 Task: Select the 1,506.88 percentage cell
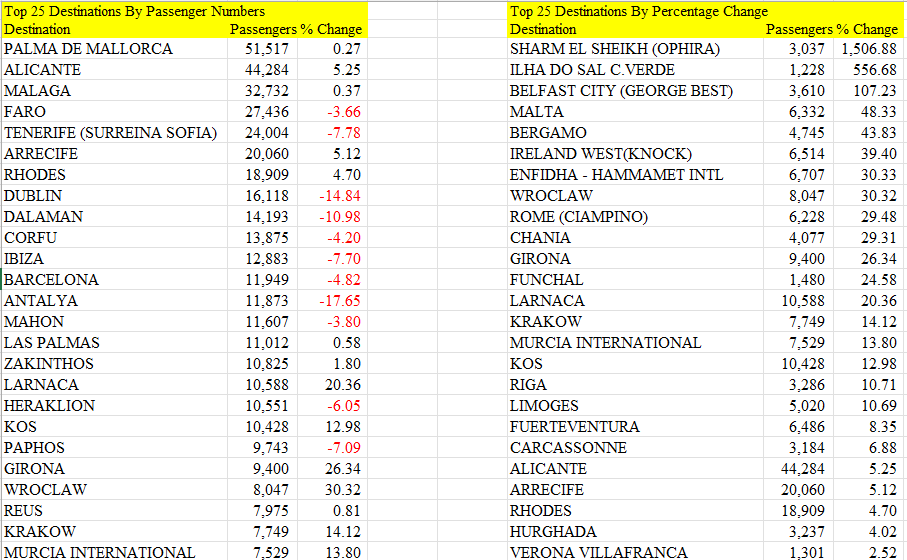coord(868,49)
